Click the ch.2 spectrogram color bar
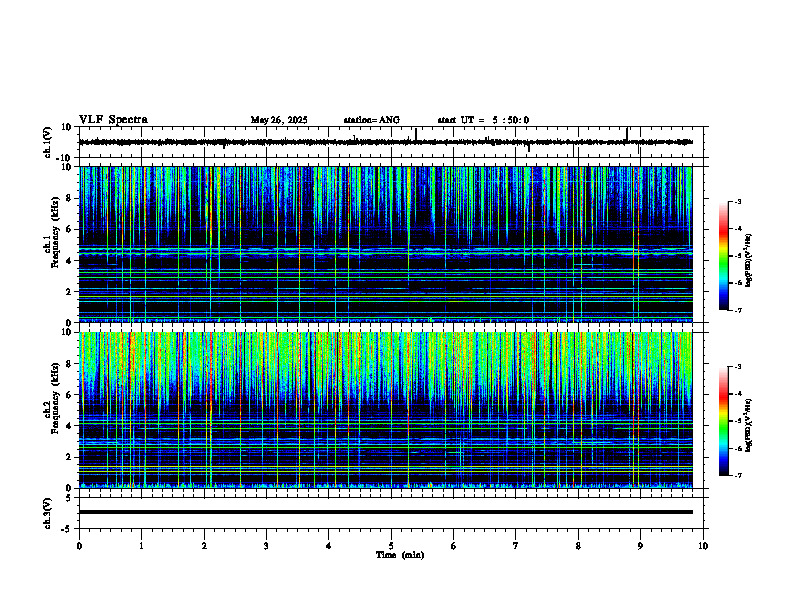 [724, 421]
